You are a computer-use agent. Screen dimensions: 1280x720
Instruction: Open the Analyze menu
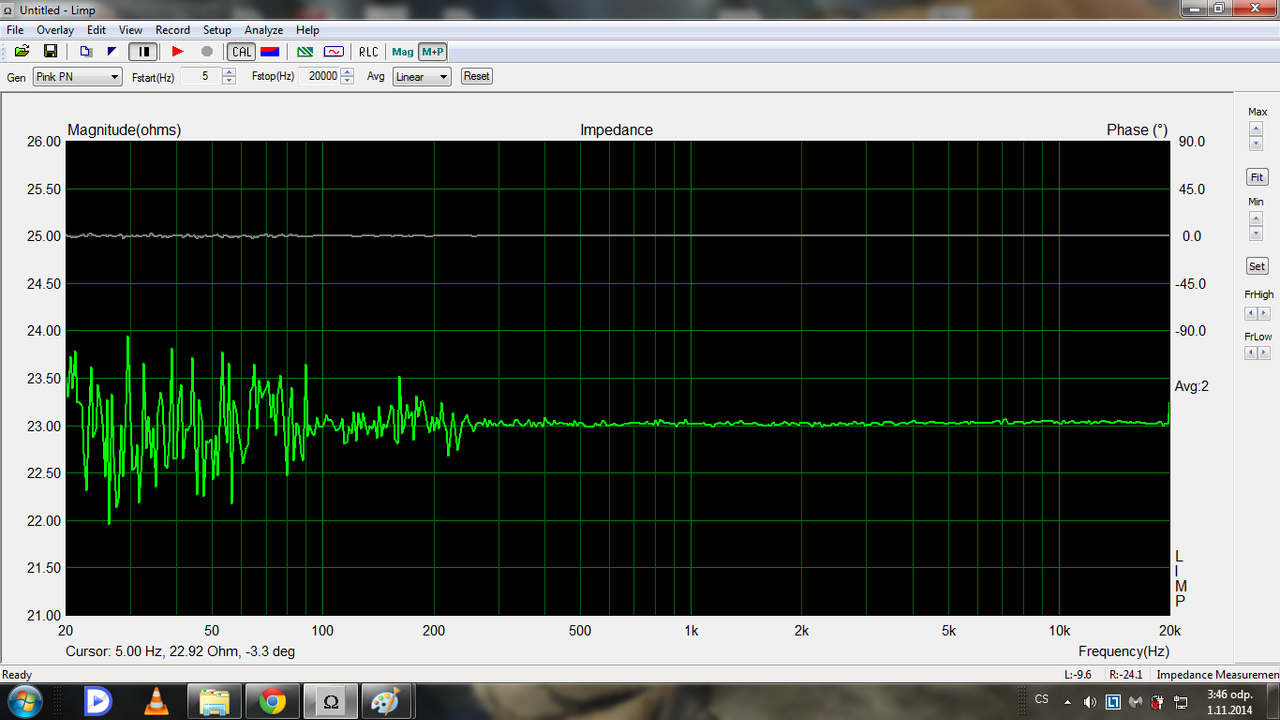pyautogui.click(x=264, y=30)
